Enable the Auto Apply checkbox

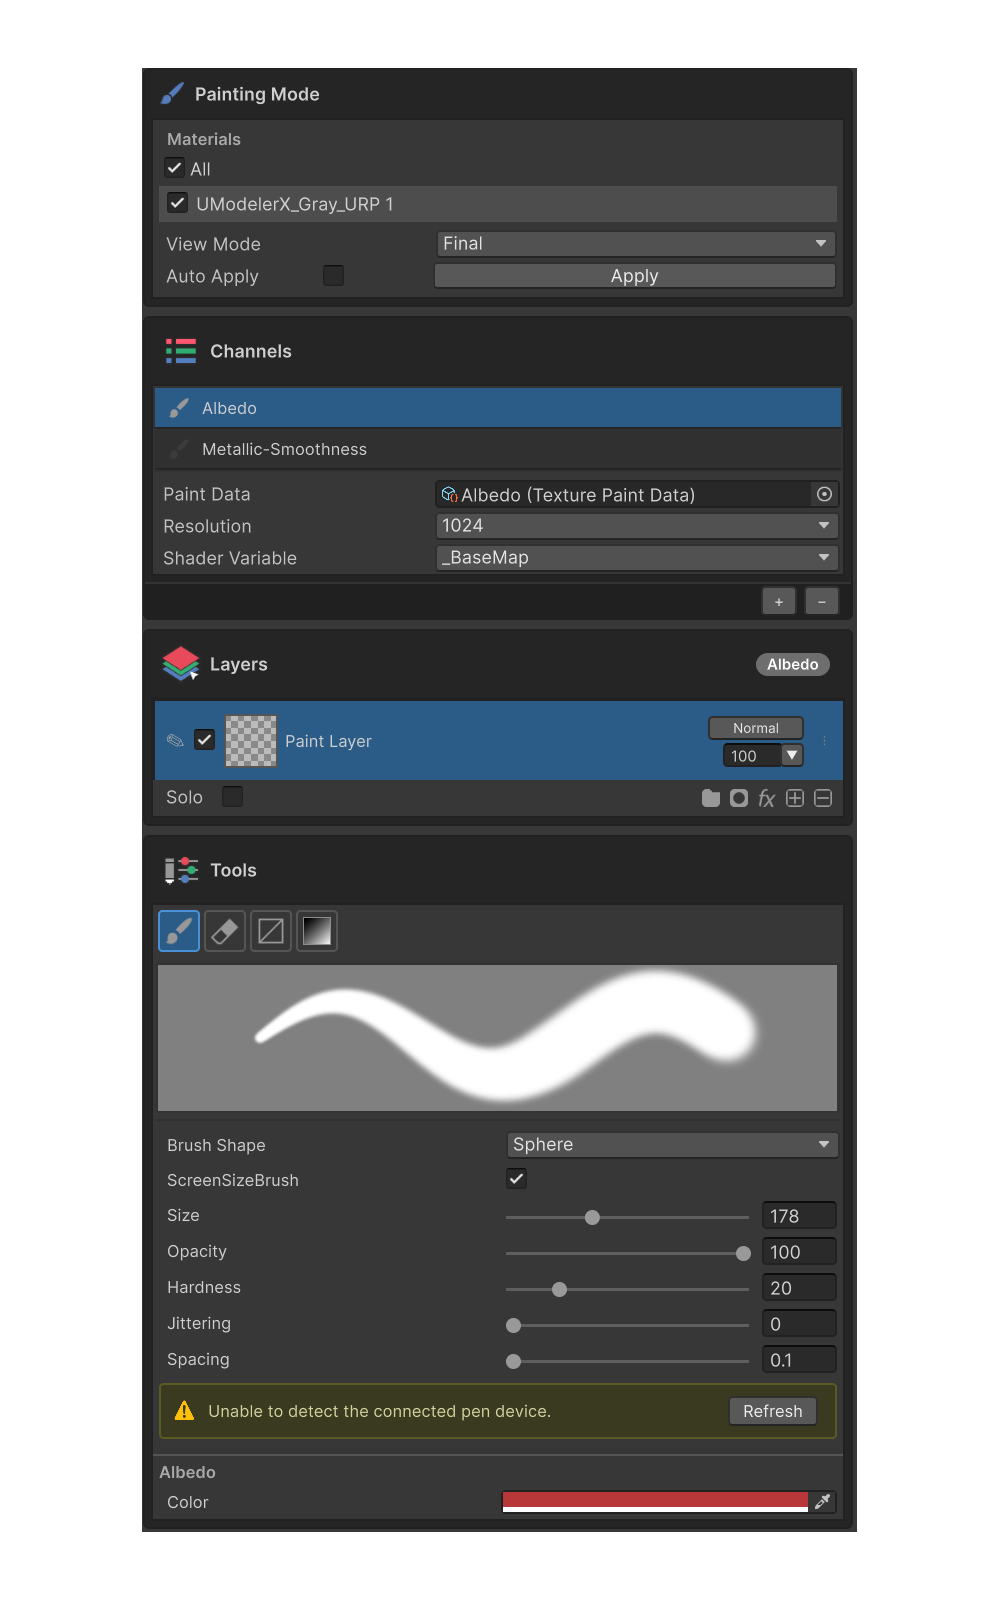(334, 275)
